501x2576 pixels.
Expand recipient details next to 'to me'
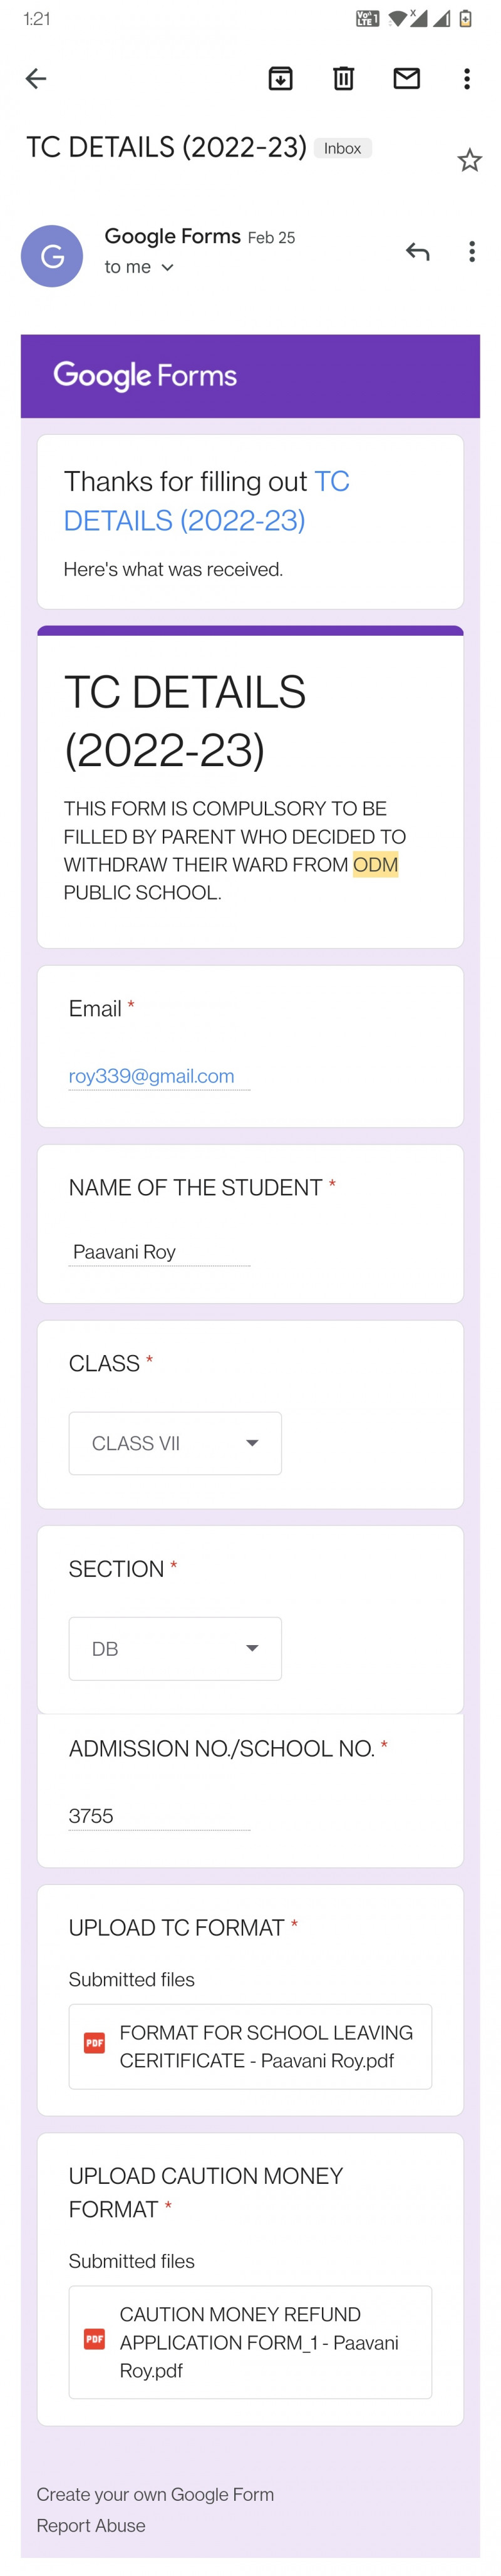coord(167,268)
